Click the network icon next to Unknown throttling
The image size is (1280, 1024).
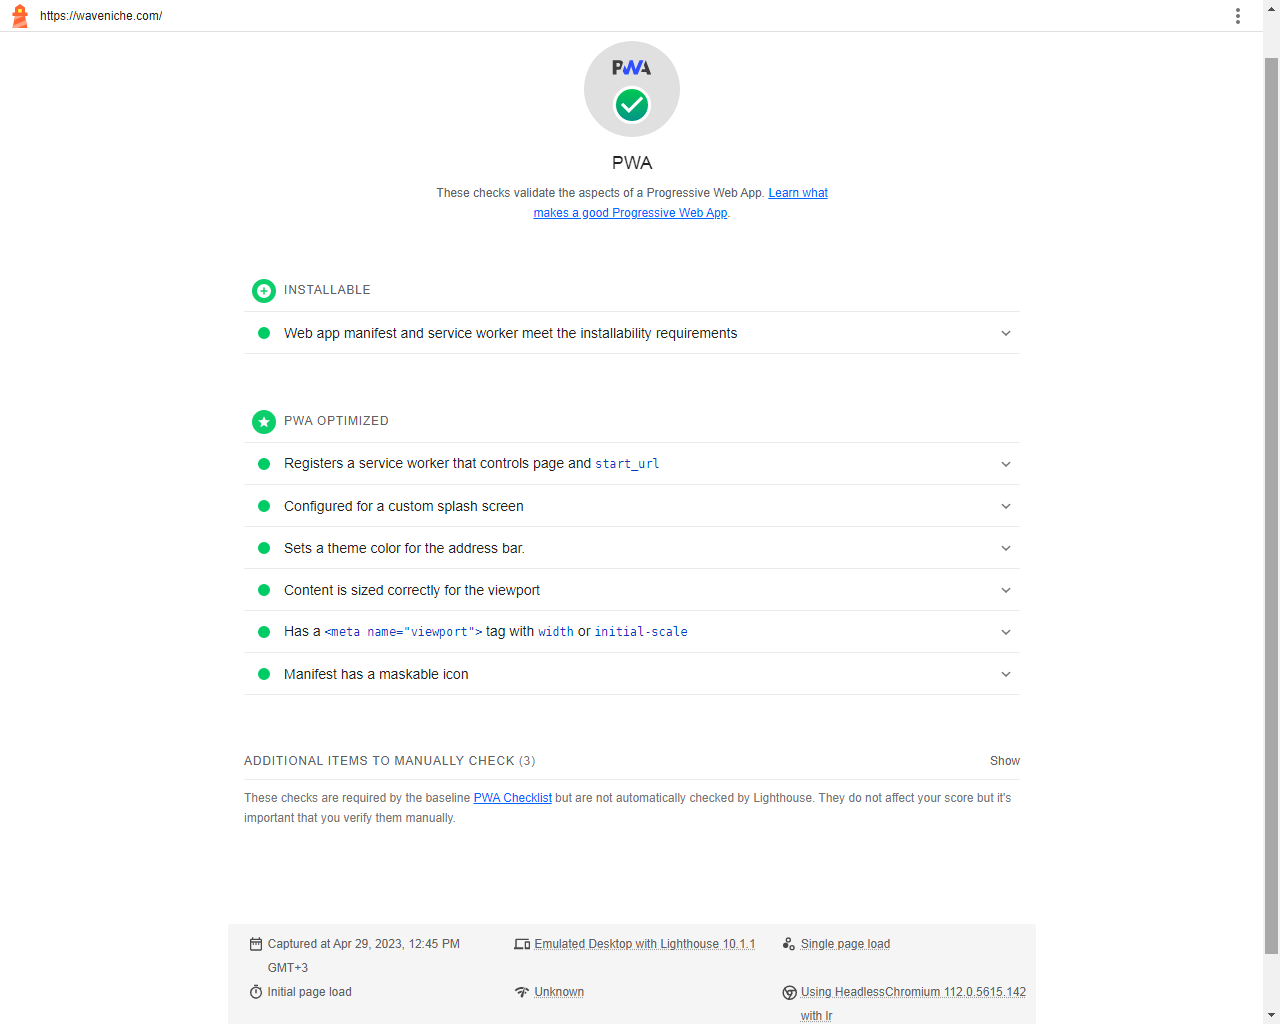pos(522,992)
